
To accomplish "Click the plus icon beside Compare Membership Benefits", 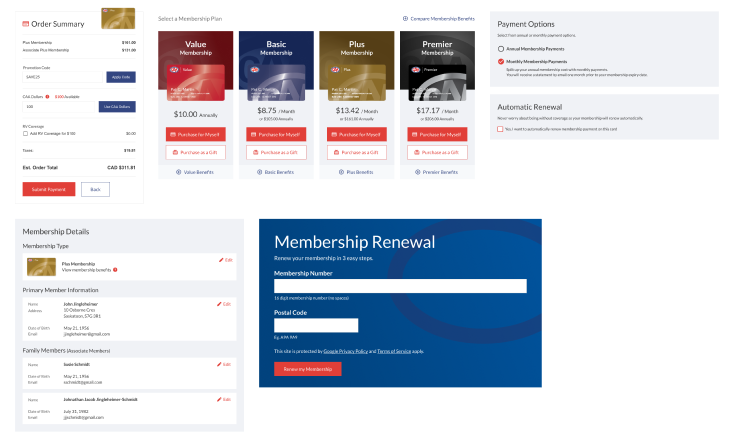I will (405, 19).
